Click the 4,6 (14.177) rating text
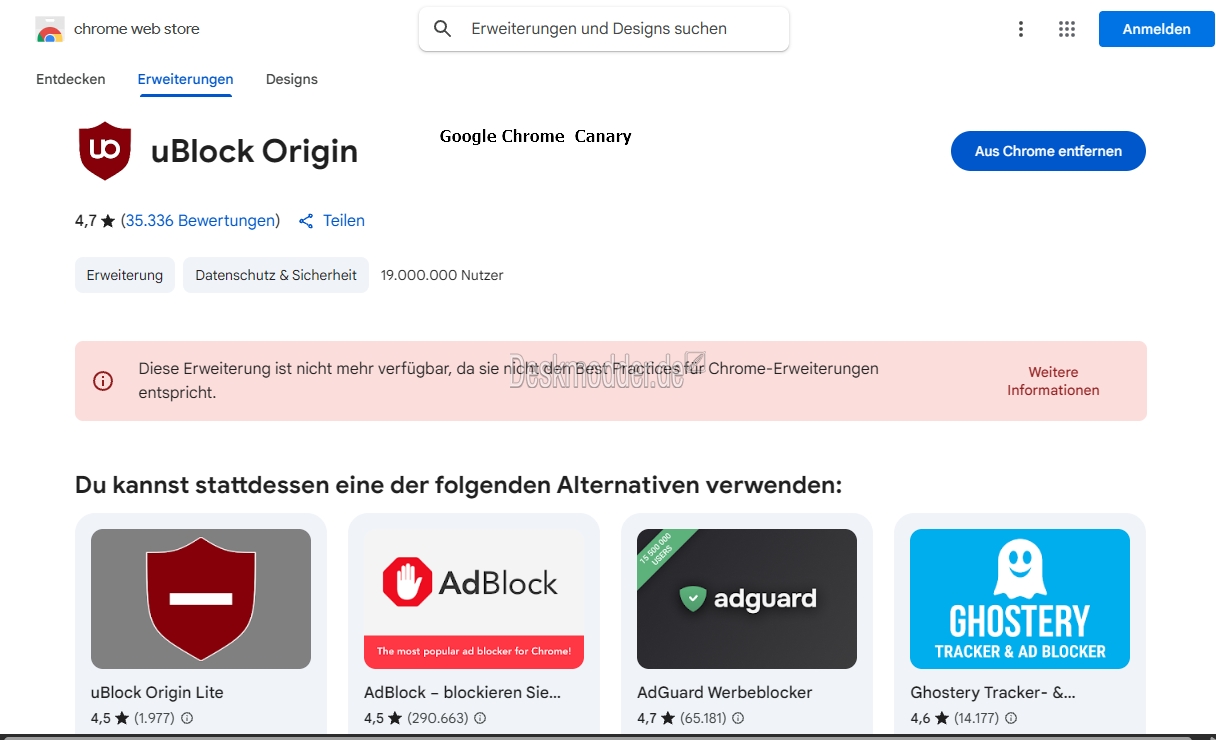This screenshot has height=740, width=1216. click(955, 718)
